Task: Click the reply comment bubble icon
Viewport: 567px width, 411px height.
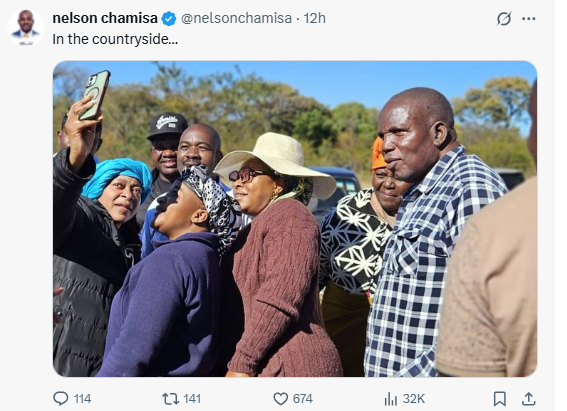Action: (60, 398)
